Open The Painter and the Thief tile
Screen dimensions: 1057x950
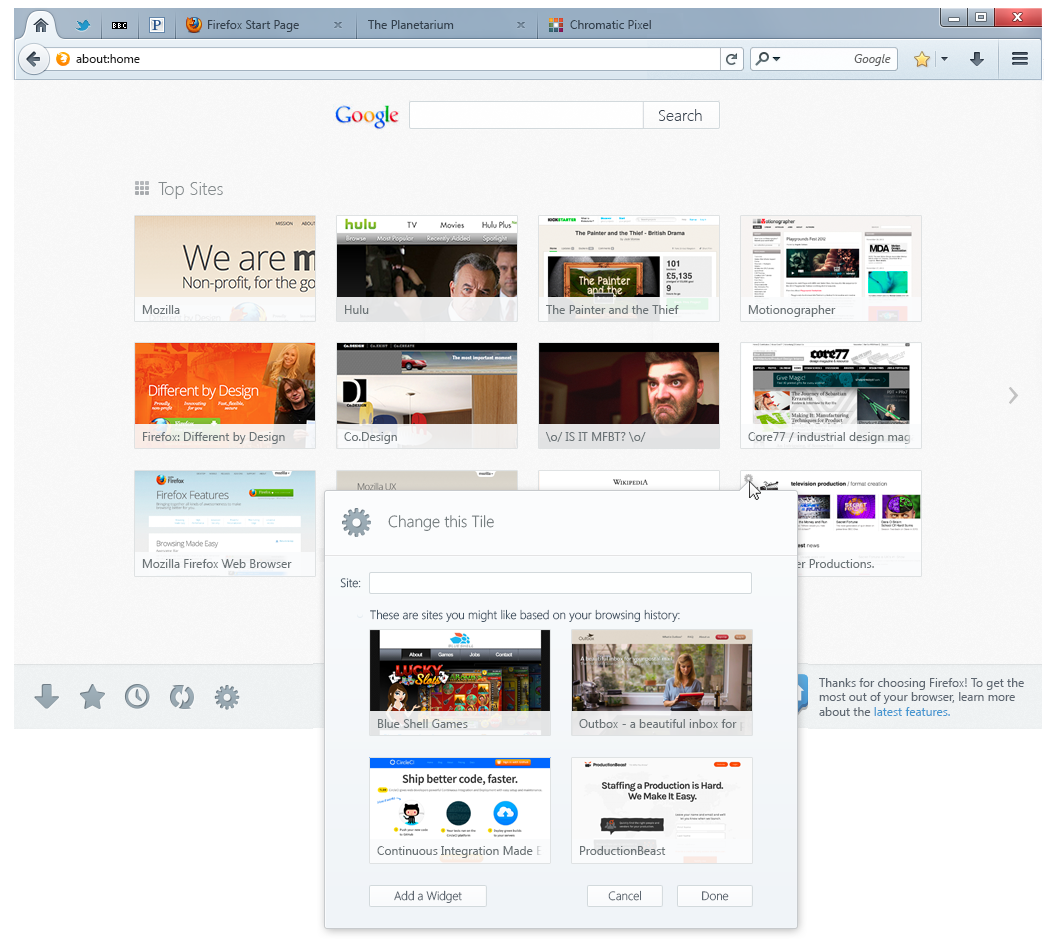pos(629,268)
